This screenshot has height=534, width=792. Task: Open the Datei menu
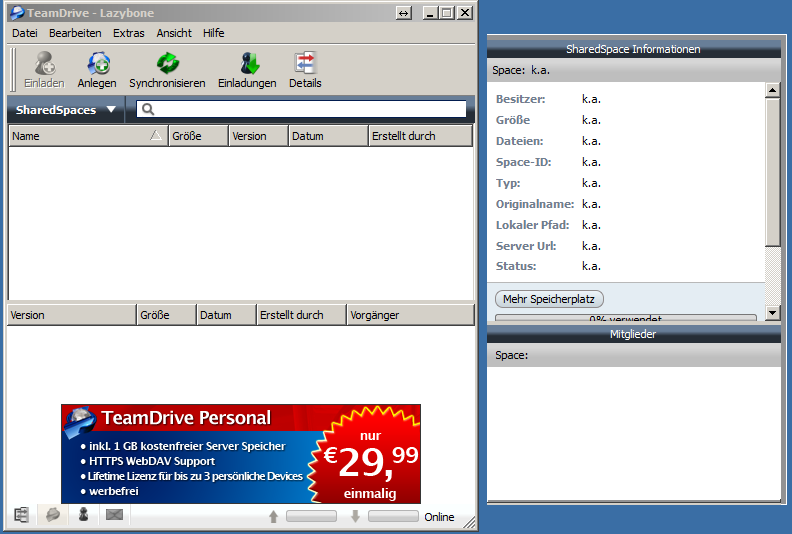click(x=25, y=33)
